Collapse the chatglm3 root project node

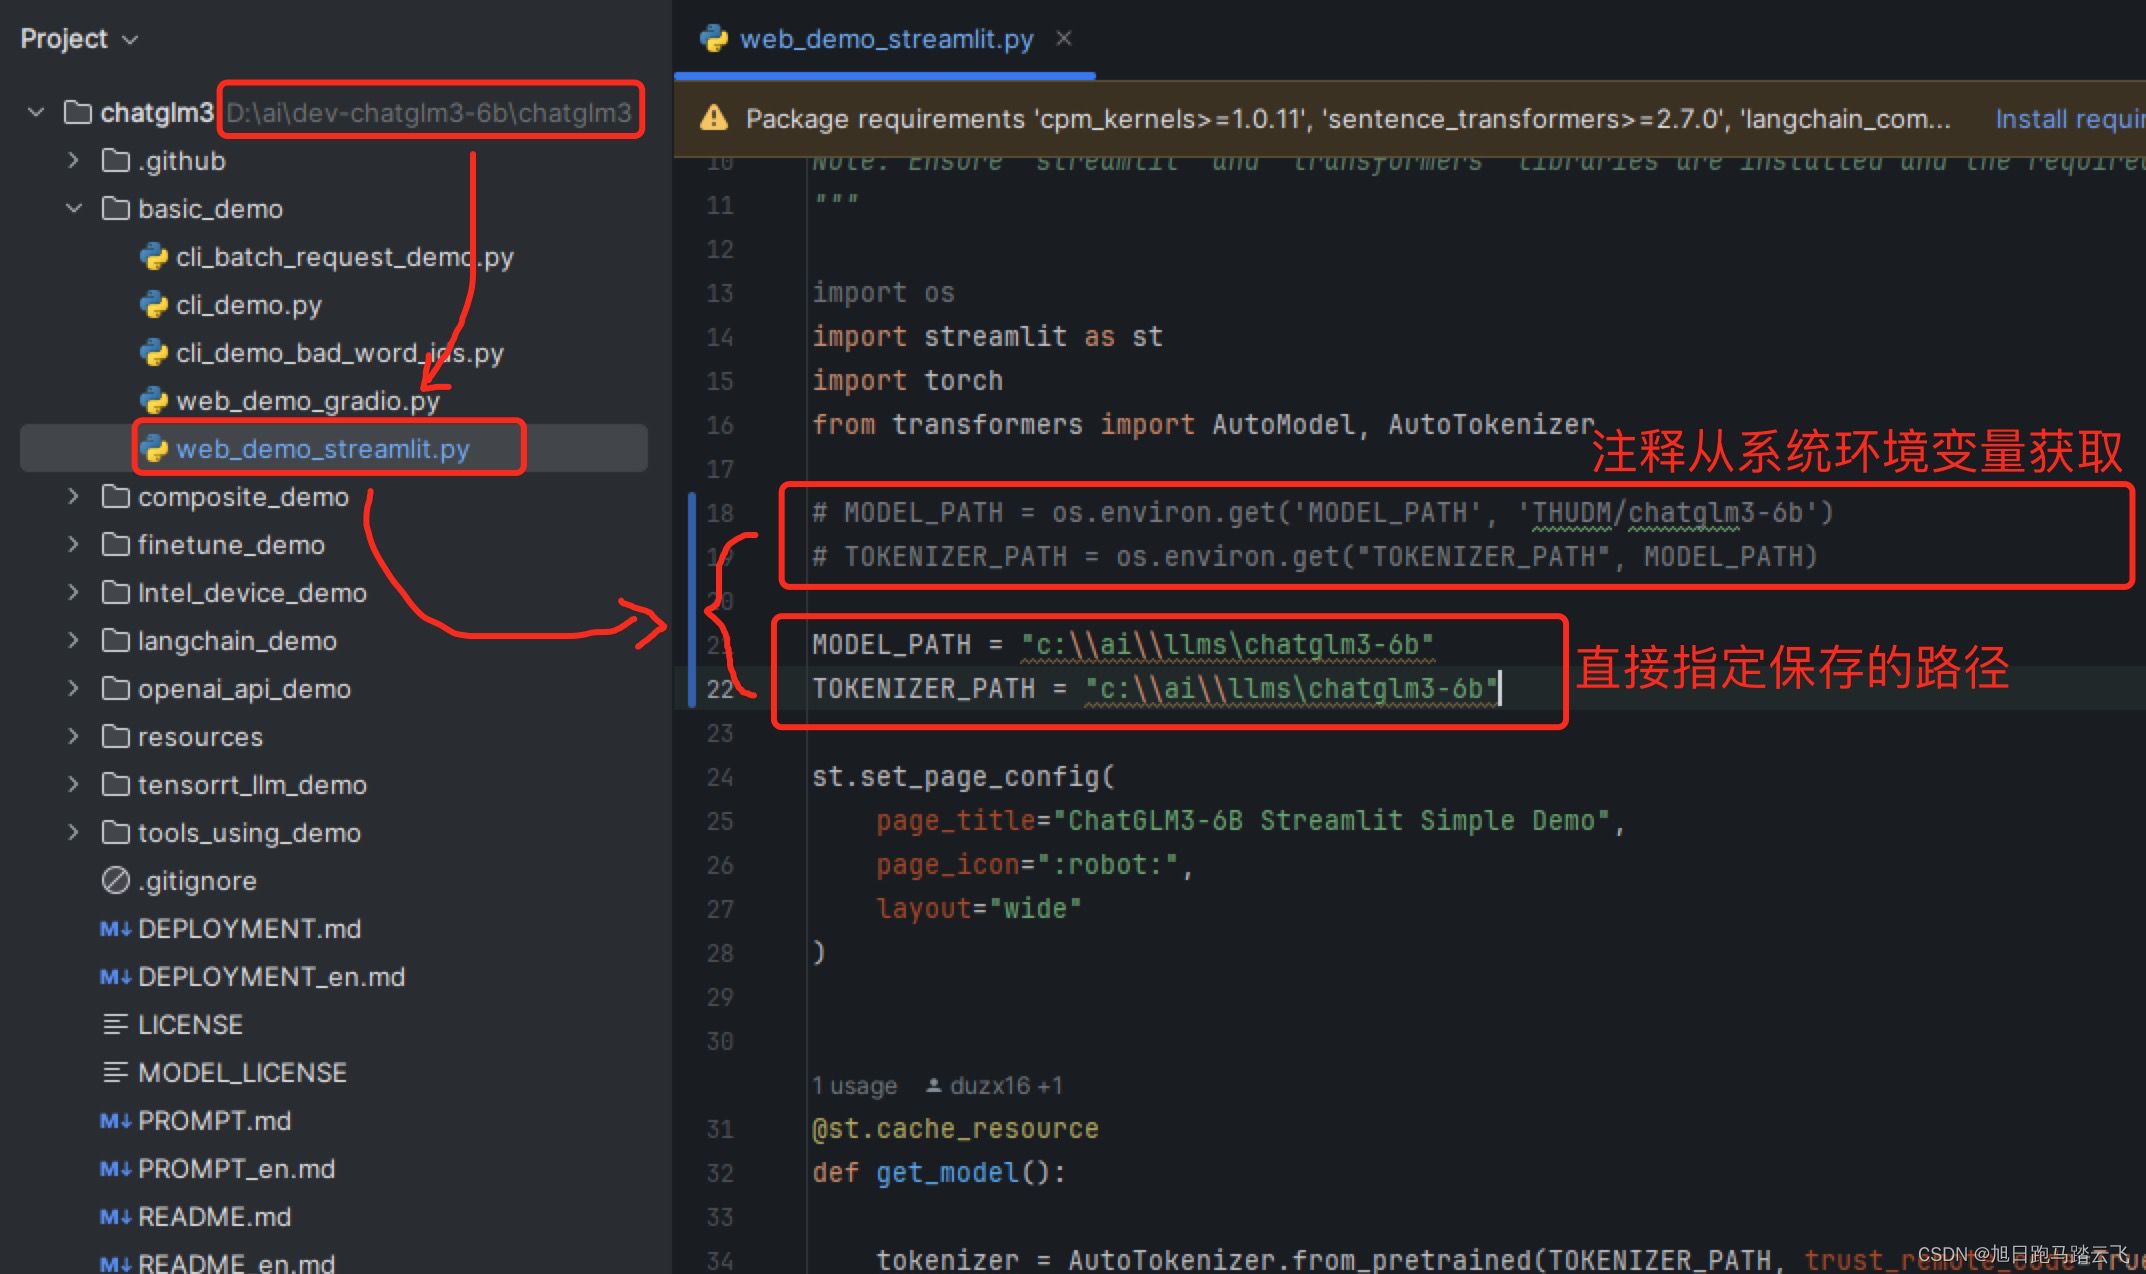[x=36, y=113]
